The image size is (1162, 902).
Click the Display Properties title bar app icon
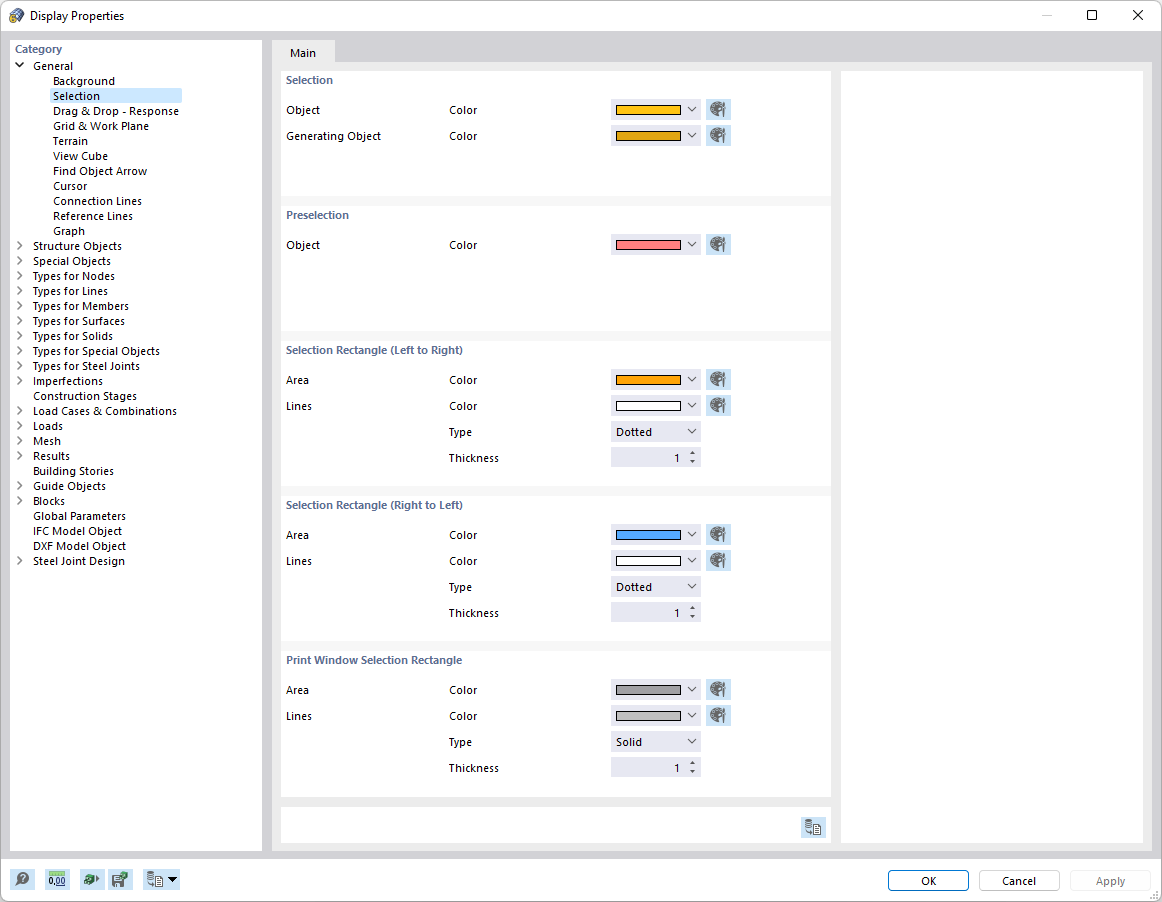[16, 16]
